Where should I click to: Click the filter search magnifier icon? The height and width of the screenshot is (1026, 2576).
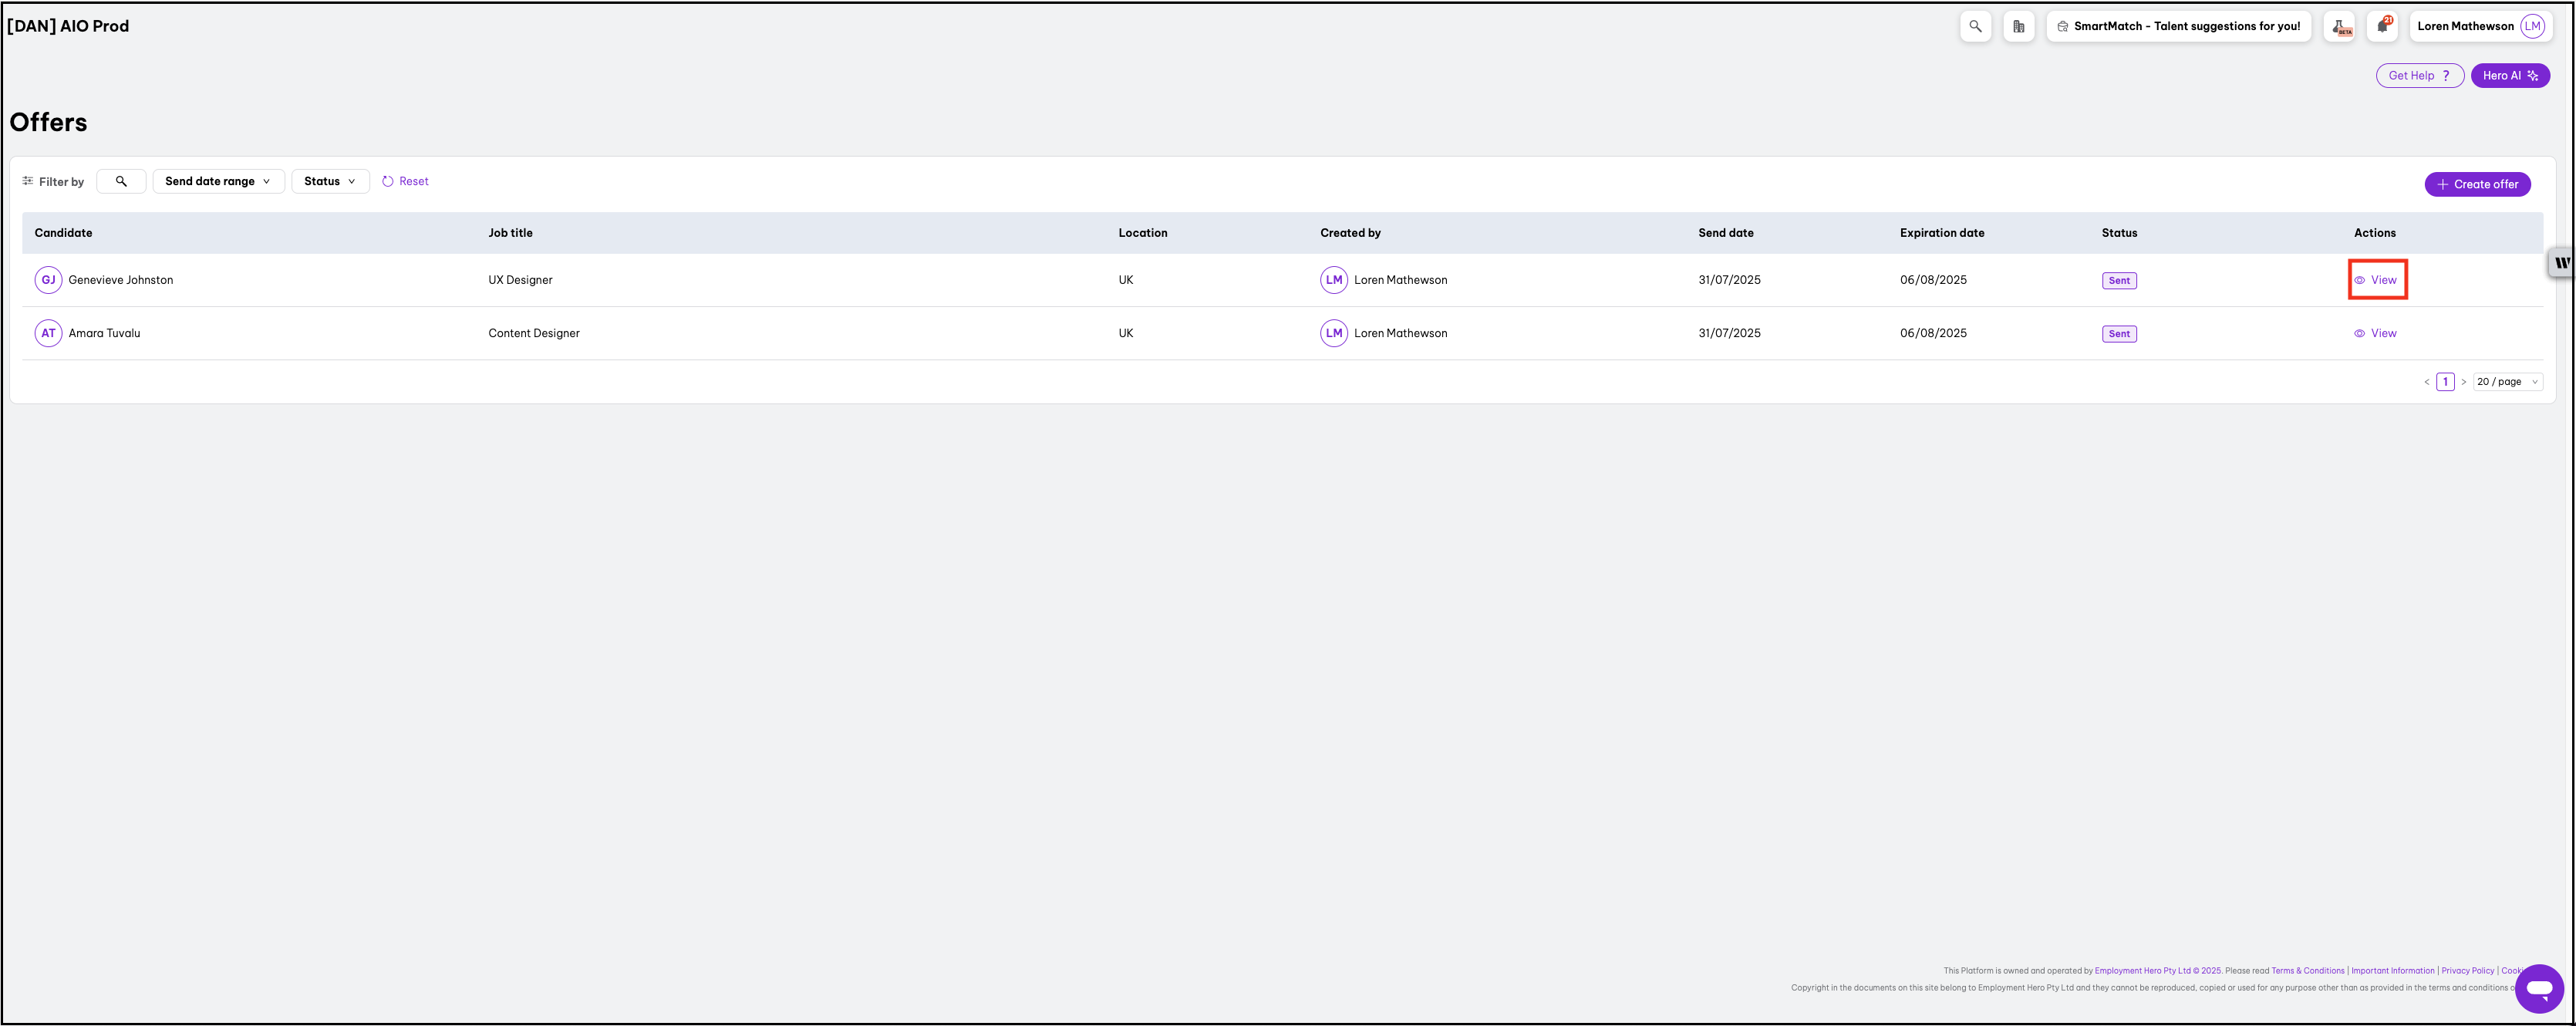[x=121, y=181]
